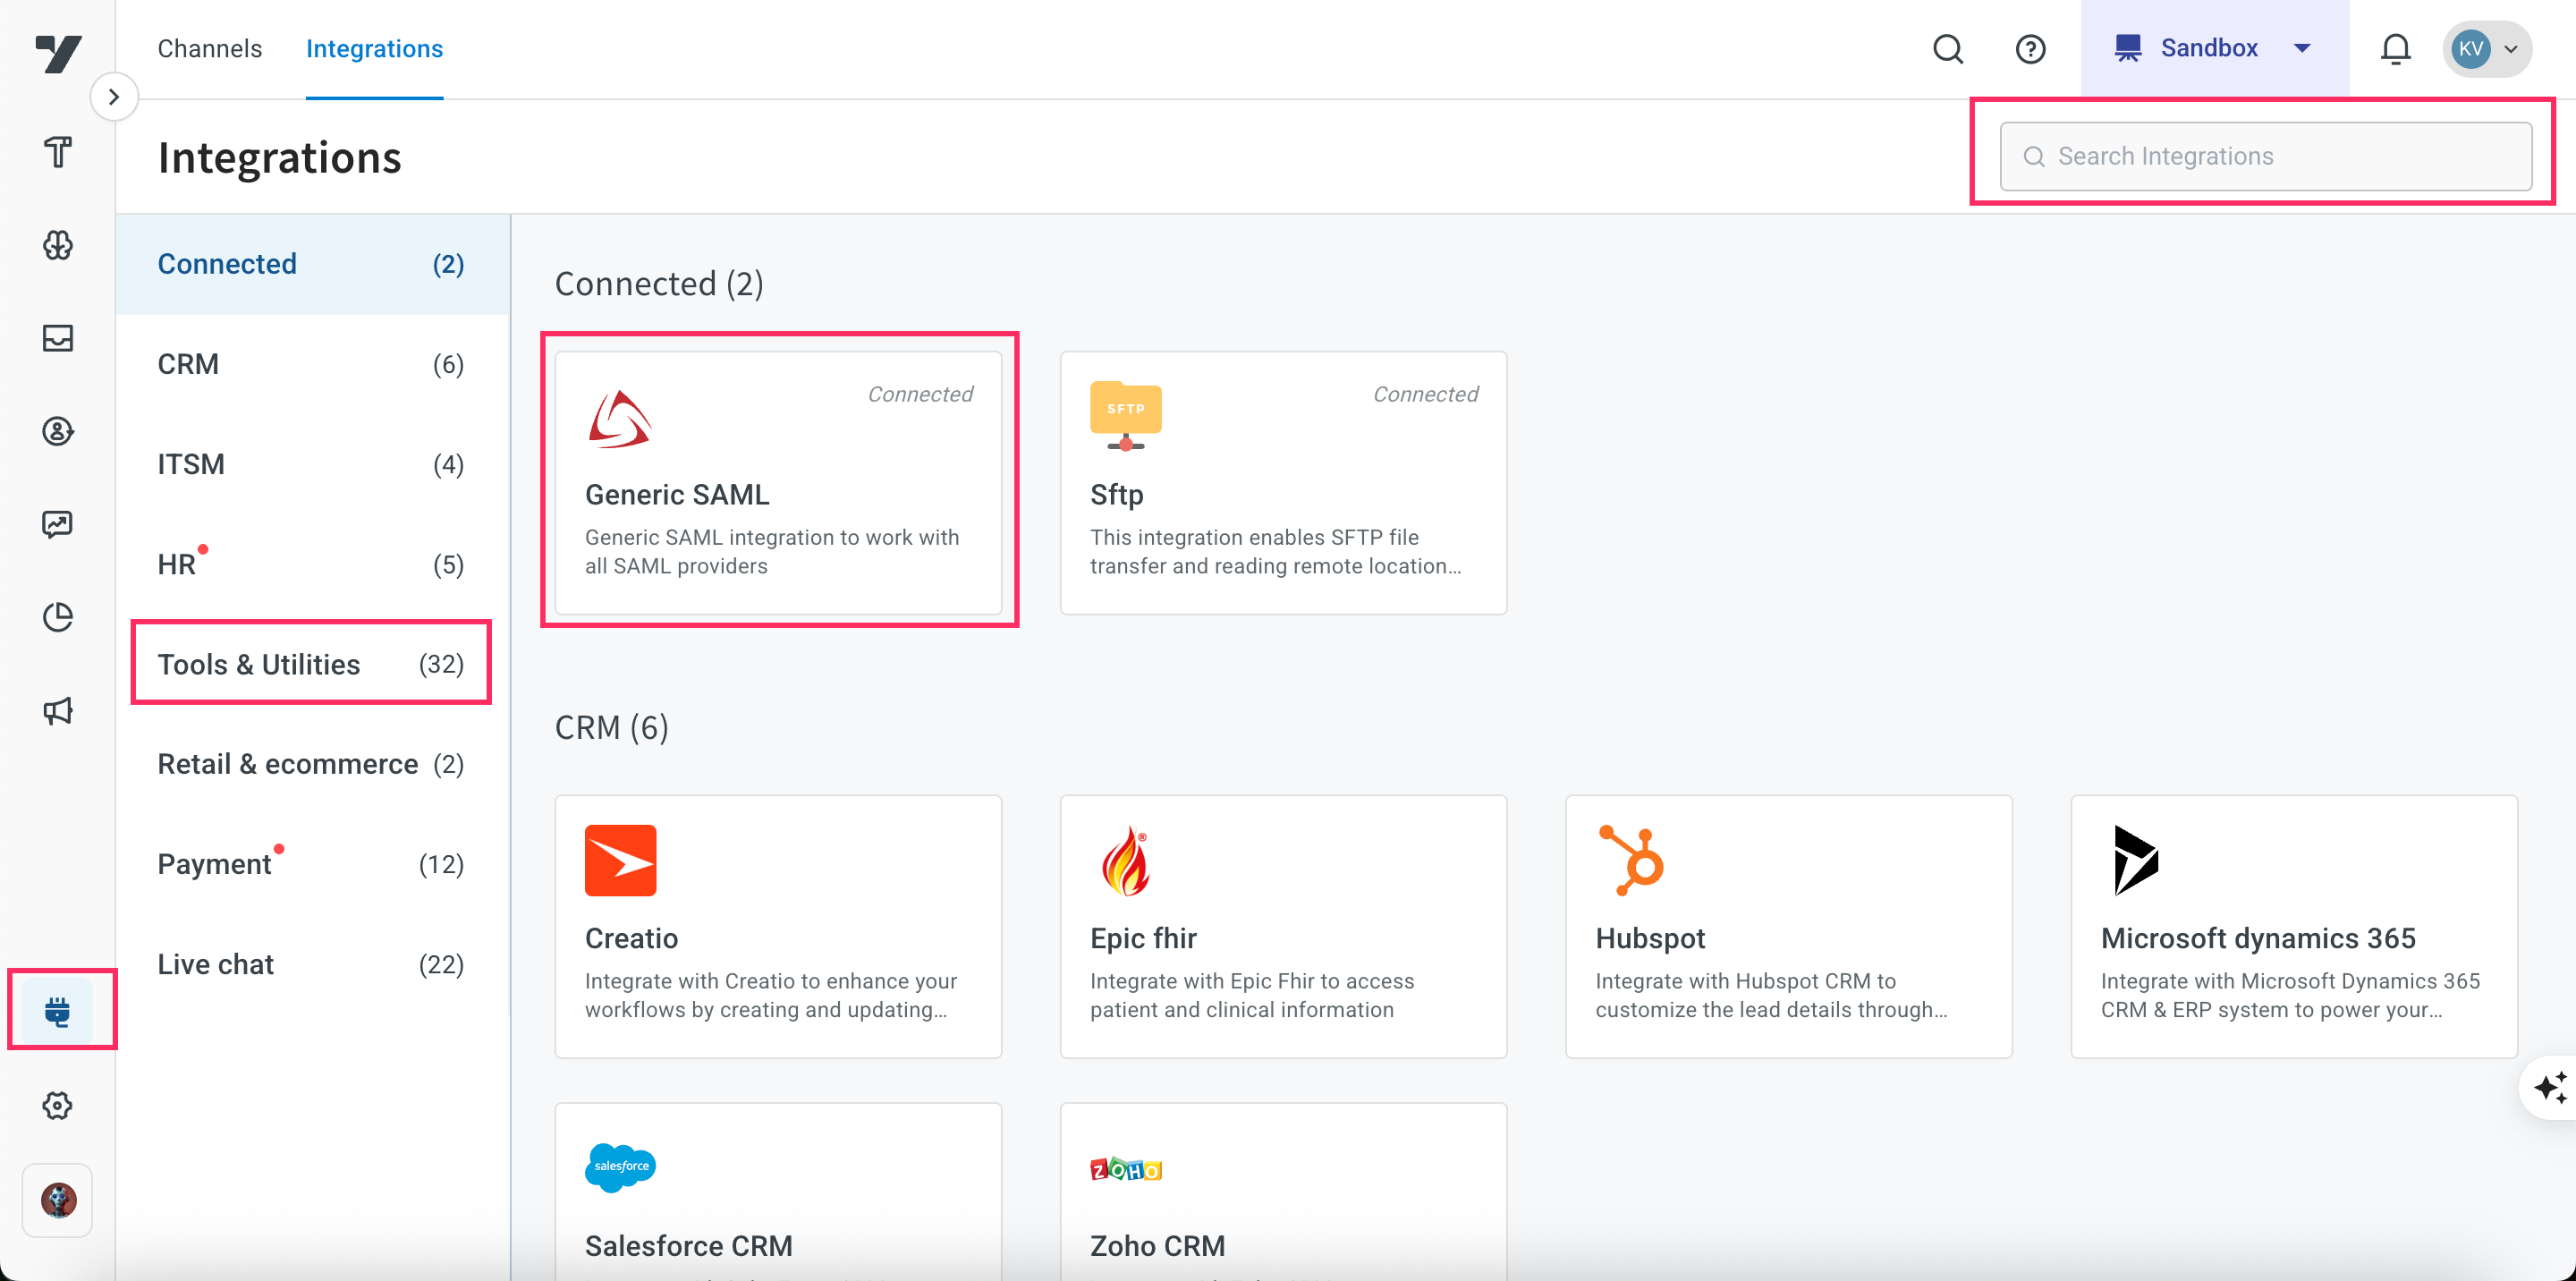Viewport: 2576px width, 1281px height.
Task: Select the ITSM category
Action: click(312, 464)
